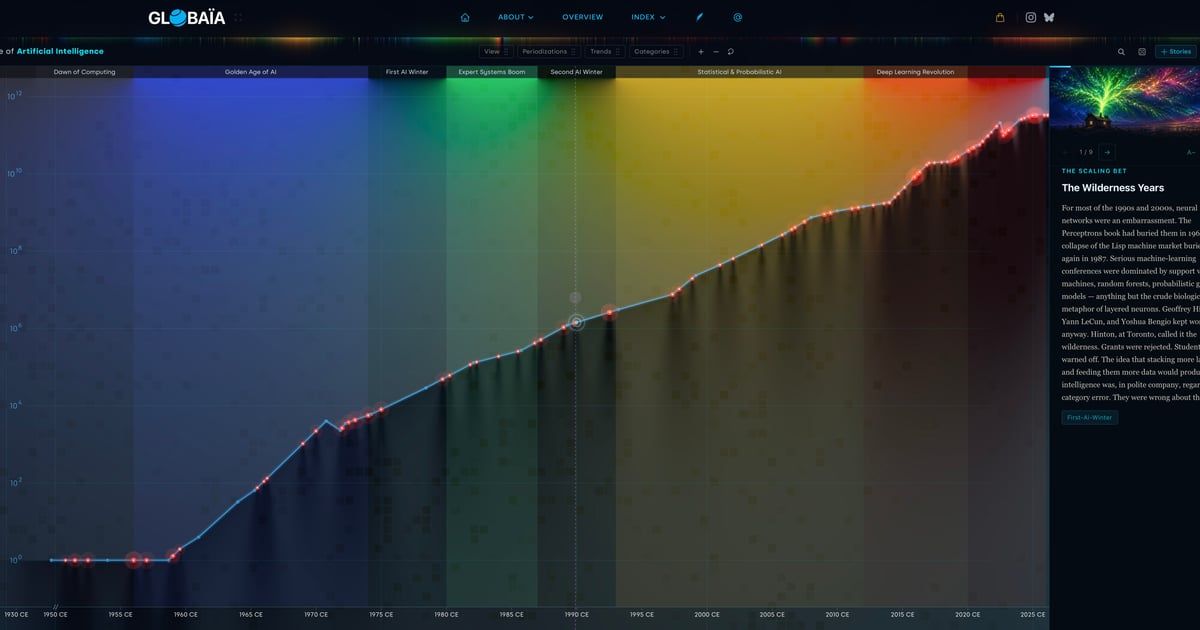Go to the home page icon
This screenshot has width=1200, height=630.
pos(465,17)
